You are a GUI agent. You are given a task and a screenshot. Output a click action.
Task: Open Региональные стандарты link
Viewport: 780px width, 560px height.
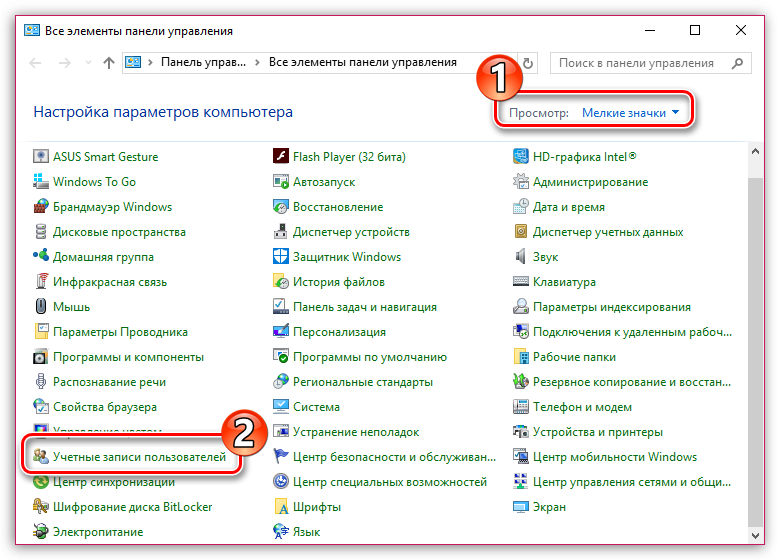363,381
